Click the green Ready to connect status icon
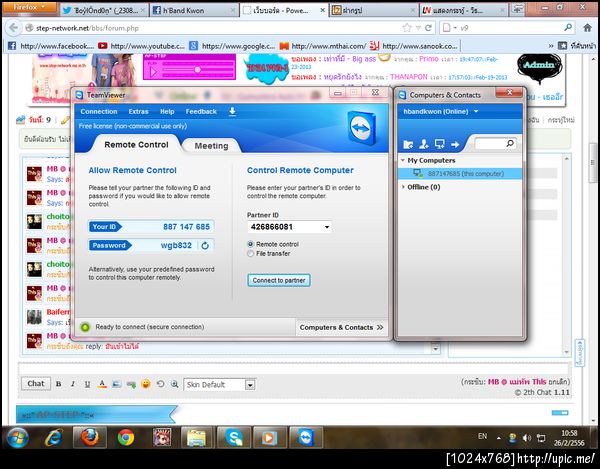Image resolution: width=600 pixels, height=469 pixels. pyautogui.click(x=85, y=327)
